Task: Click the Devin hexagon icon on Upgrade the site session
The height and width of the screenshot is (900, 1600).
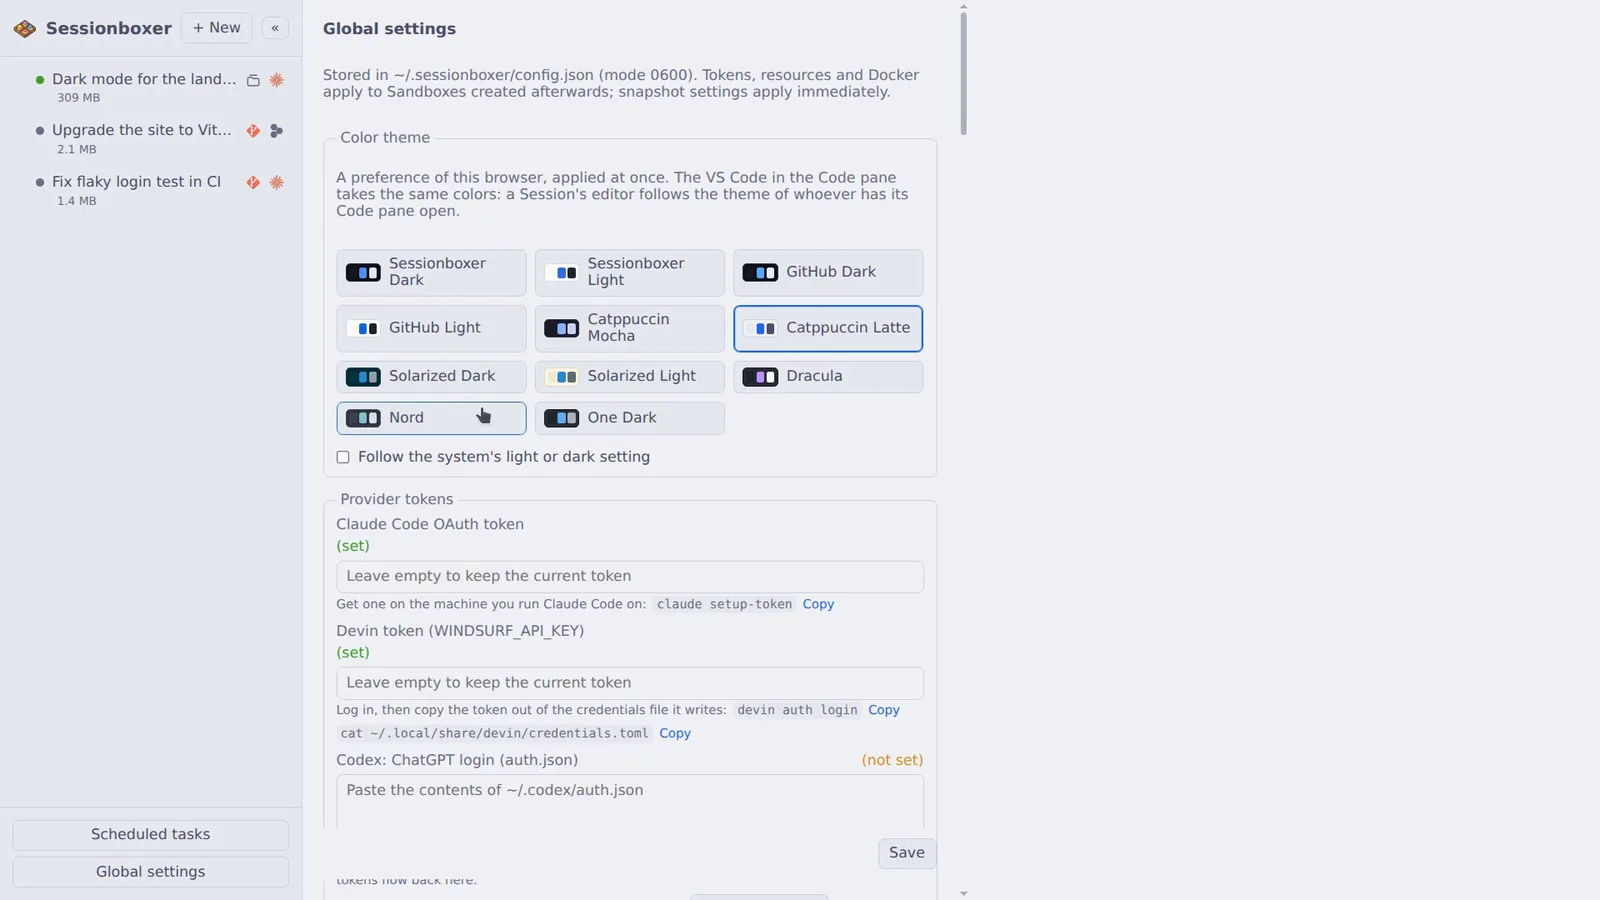Action: (x=277, y=131)
